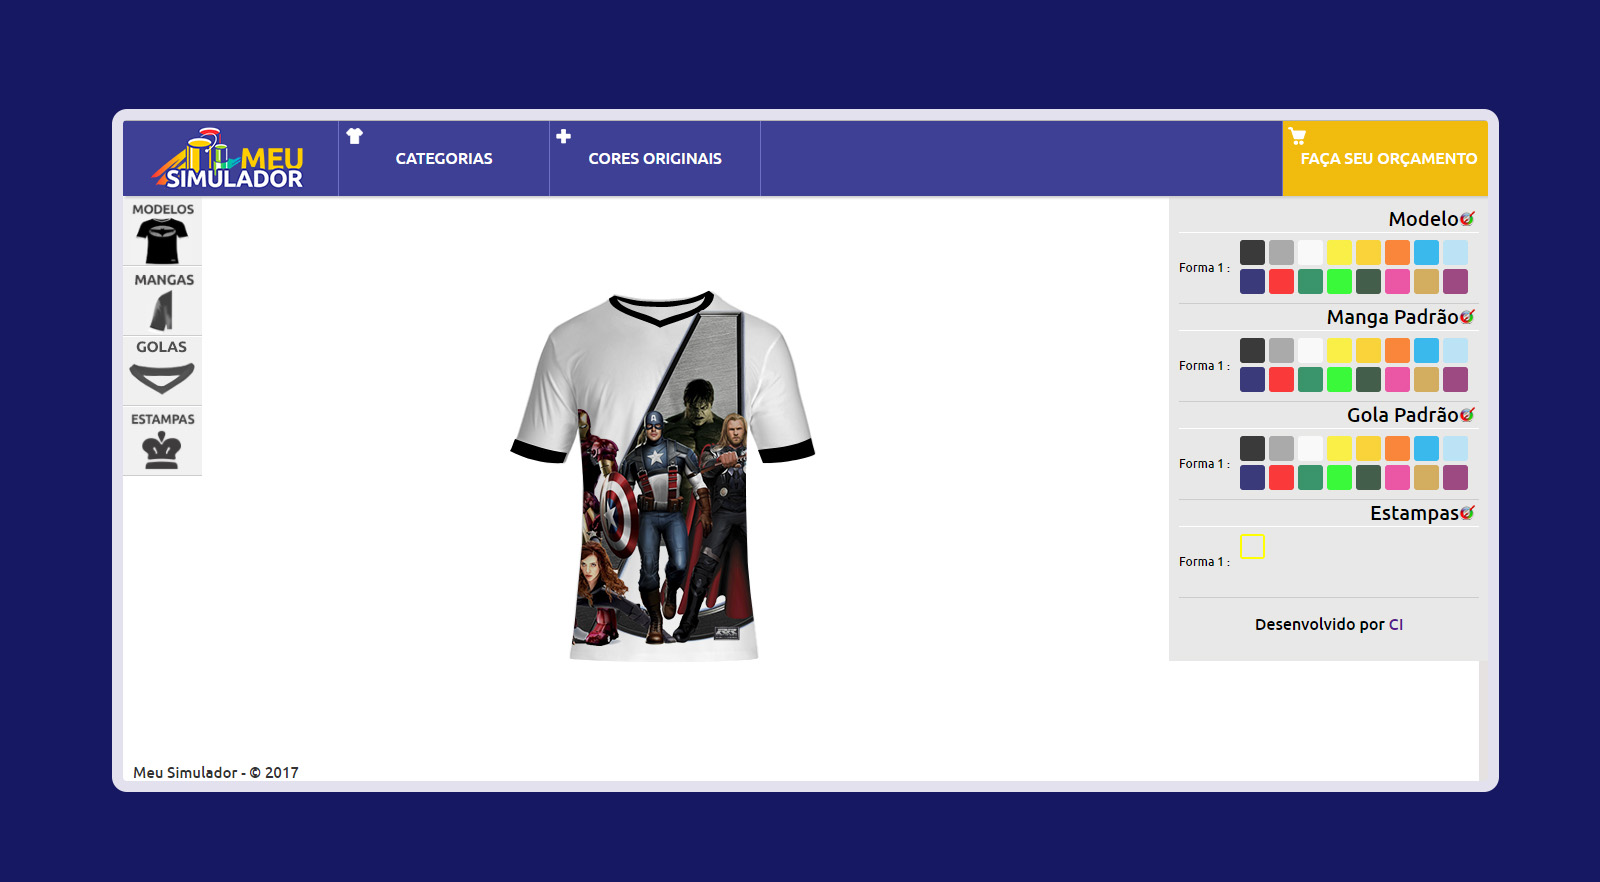Set Gola Padrão color to tan
This screenshot has height=882, width=1600.
[1426, 477]
